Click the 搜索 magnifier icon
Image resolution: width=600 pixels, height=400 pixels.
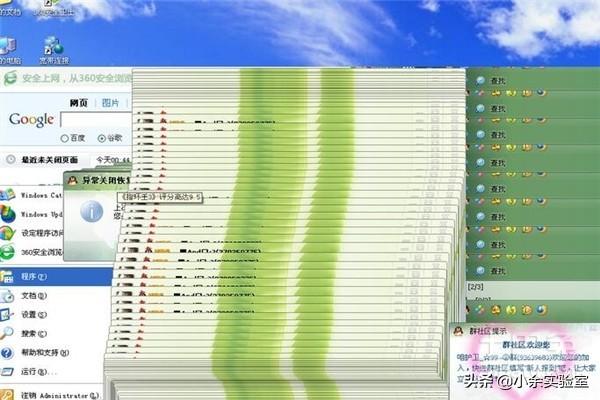(8, 334)
